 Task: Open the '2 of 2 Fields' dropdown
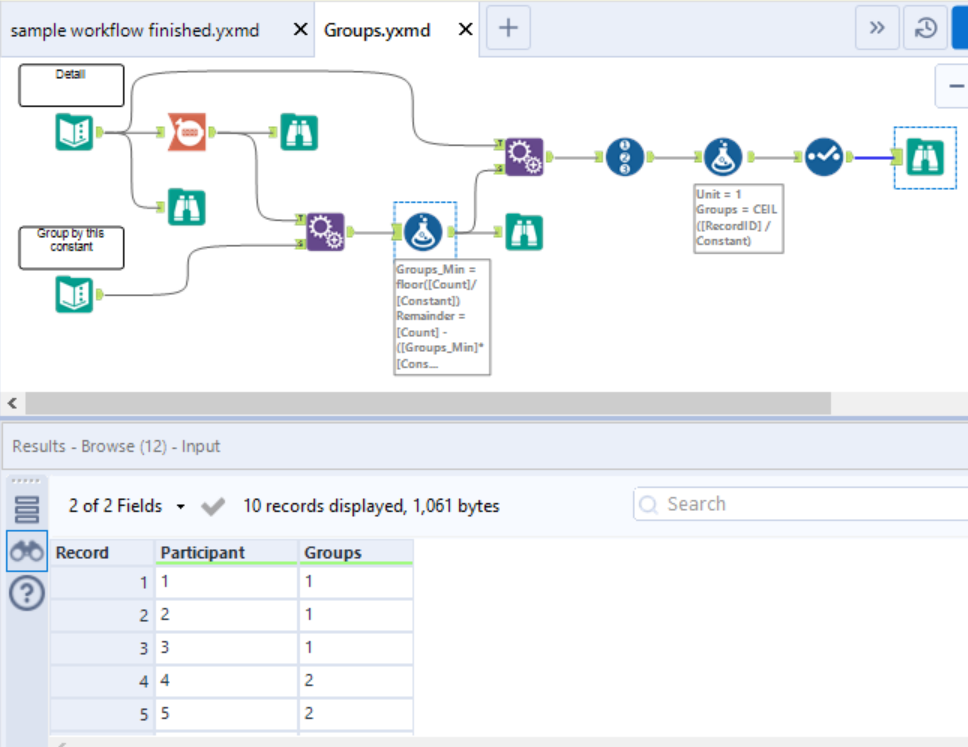(x=126, y=505)
